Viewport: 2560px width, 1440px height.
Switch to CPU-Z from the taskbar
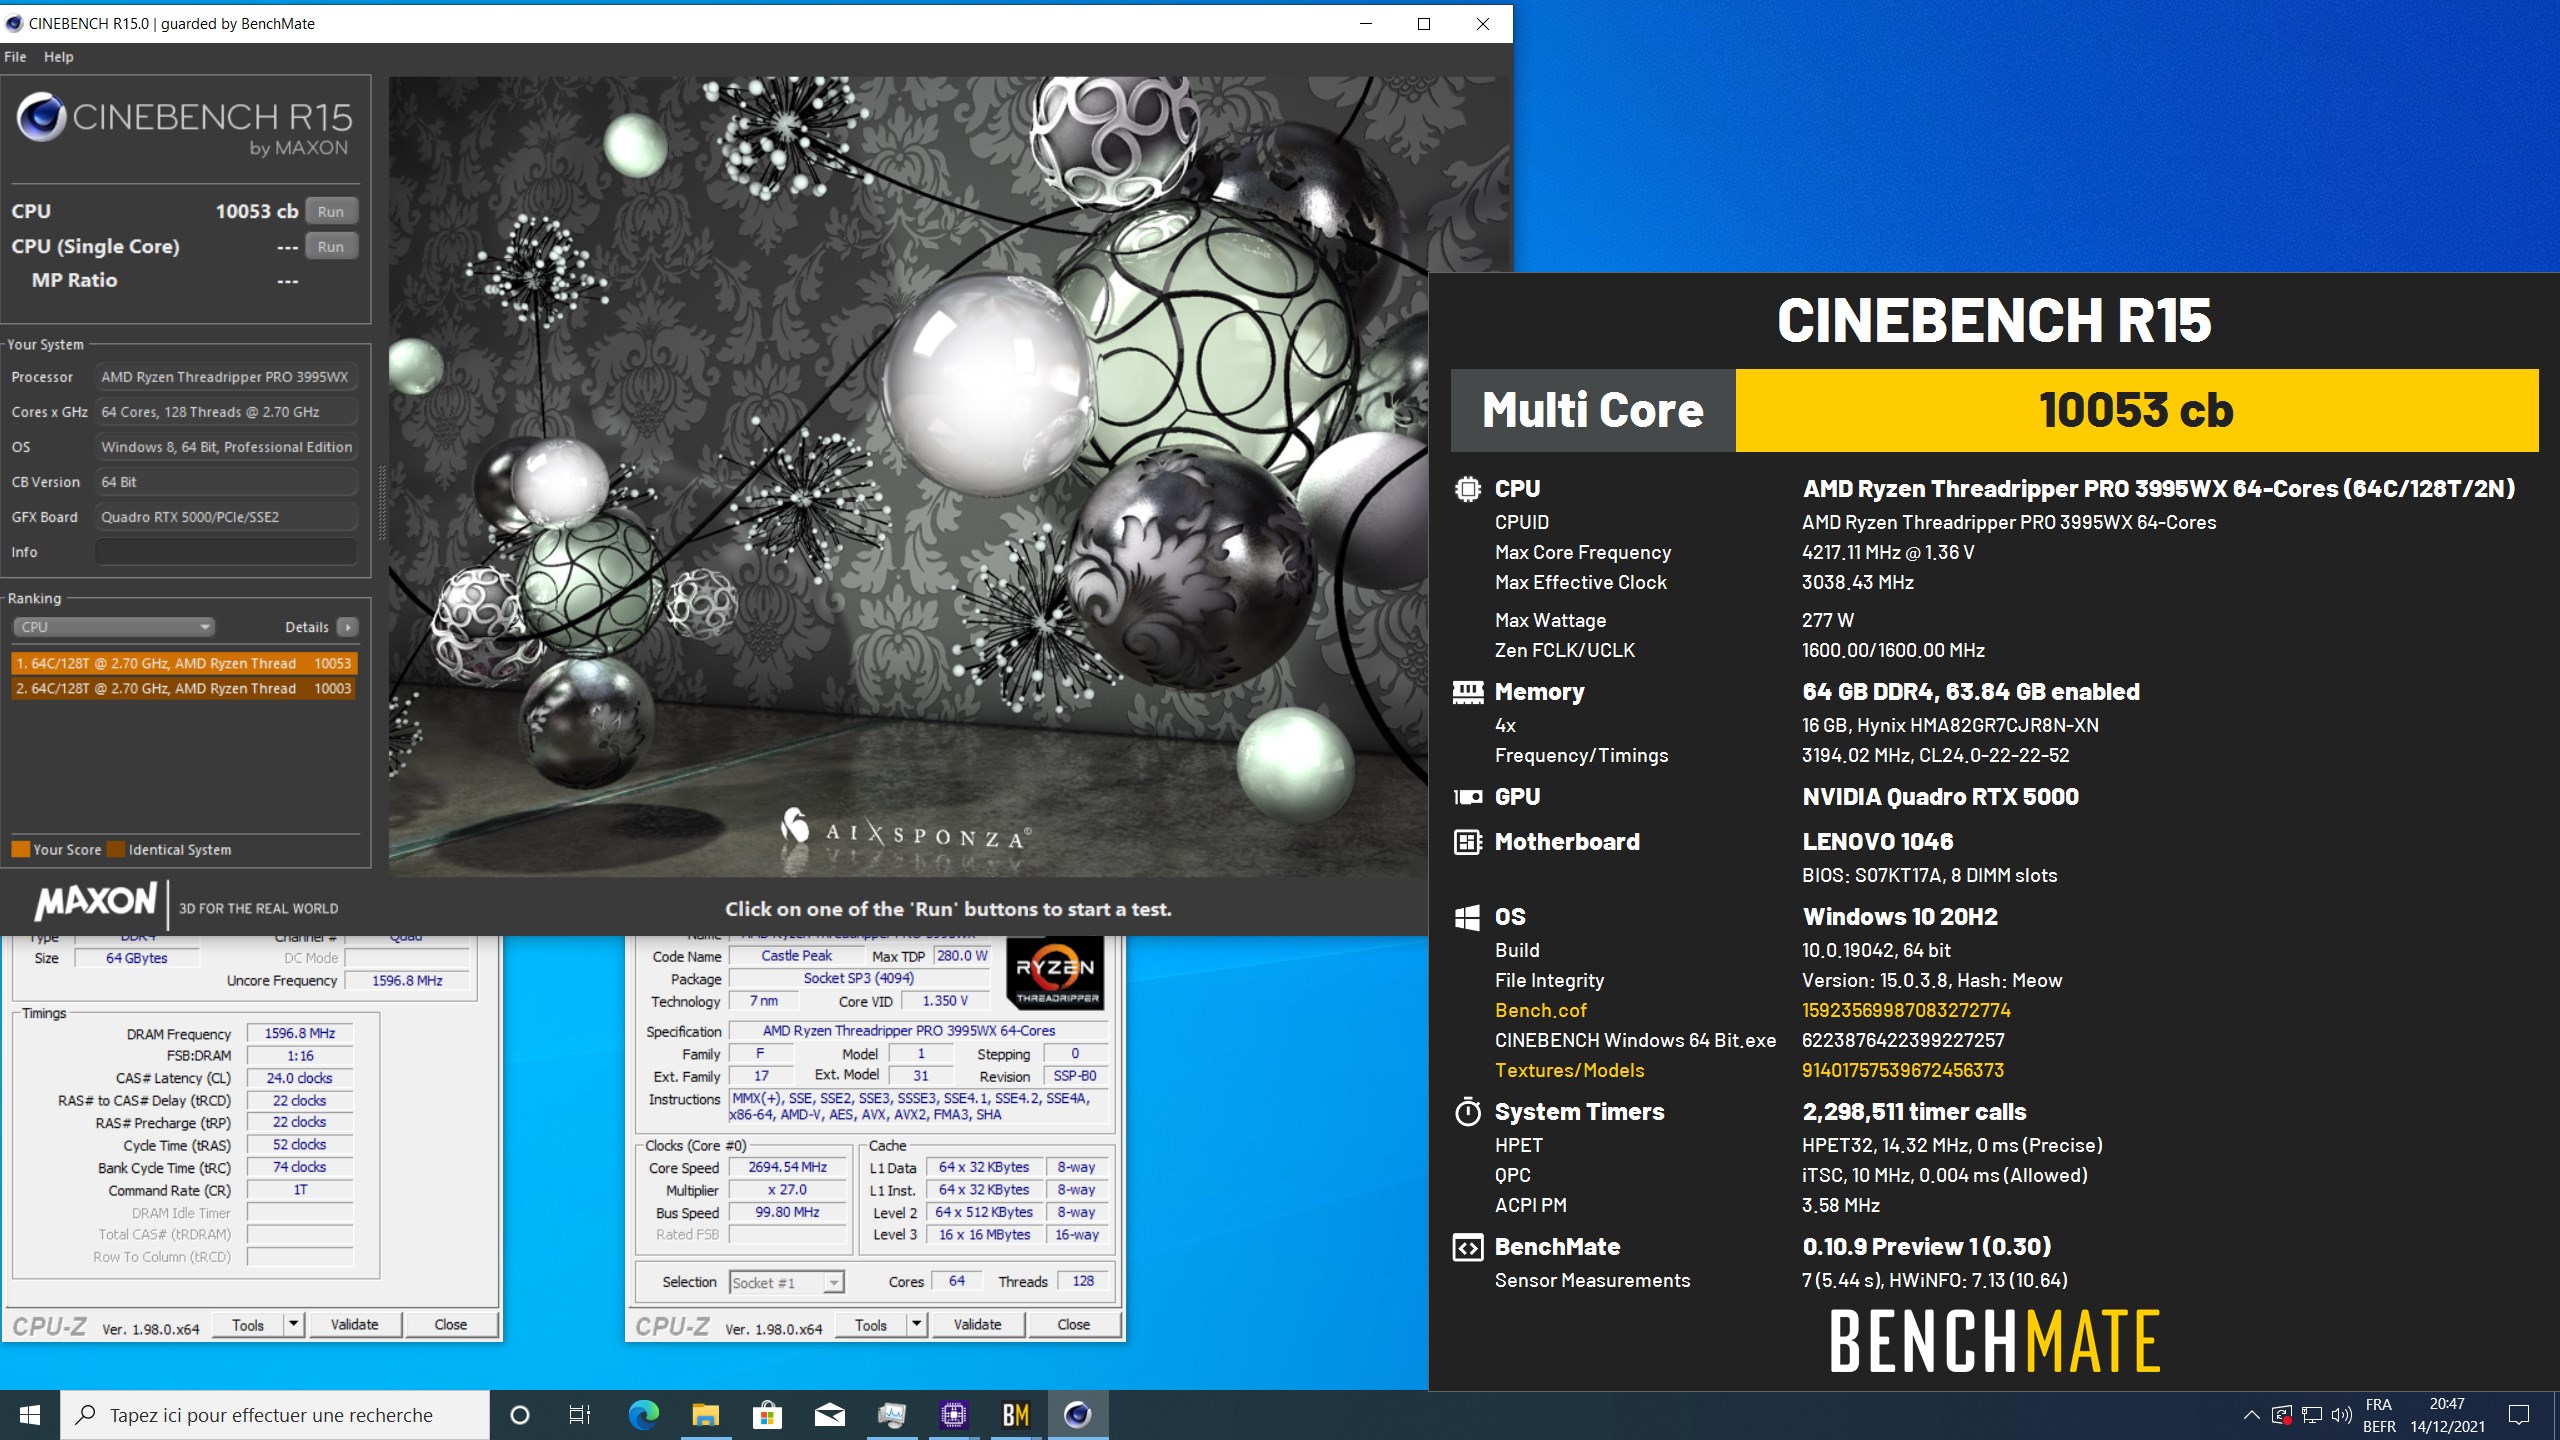coord(953,1415)
